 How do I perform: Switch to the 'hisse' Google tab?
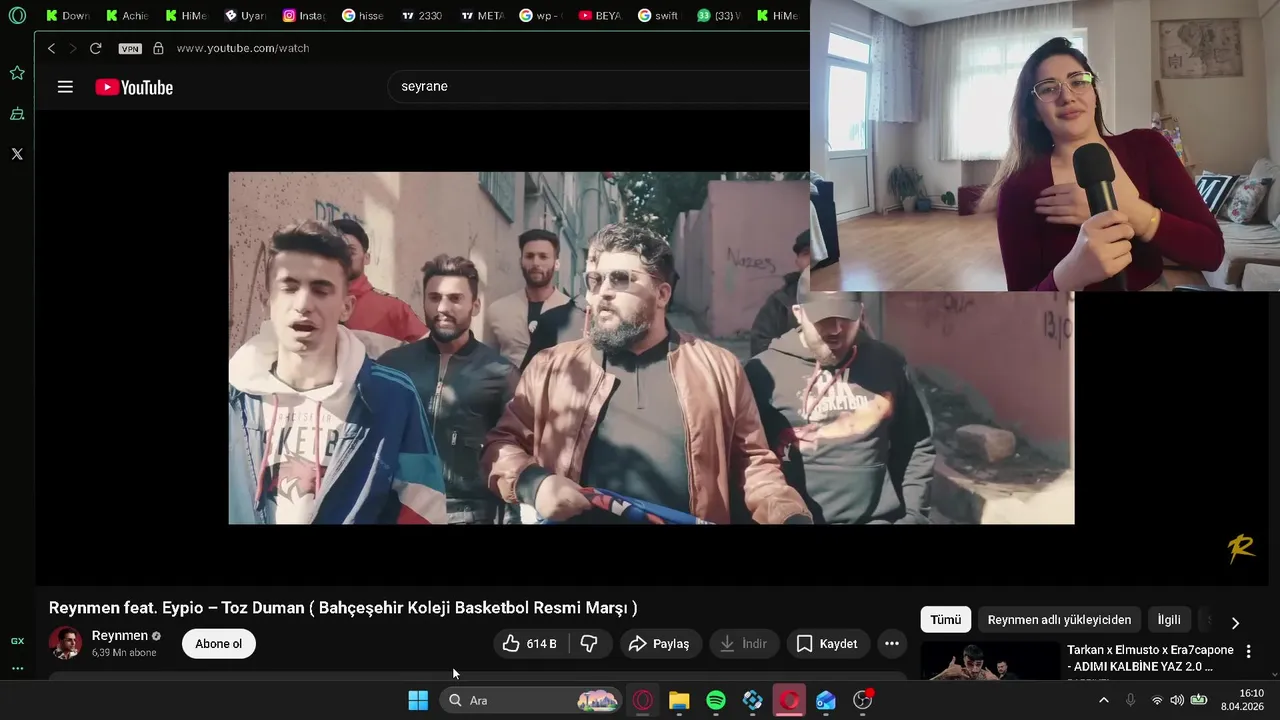click(x=362, y=16)
